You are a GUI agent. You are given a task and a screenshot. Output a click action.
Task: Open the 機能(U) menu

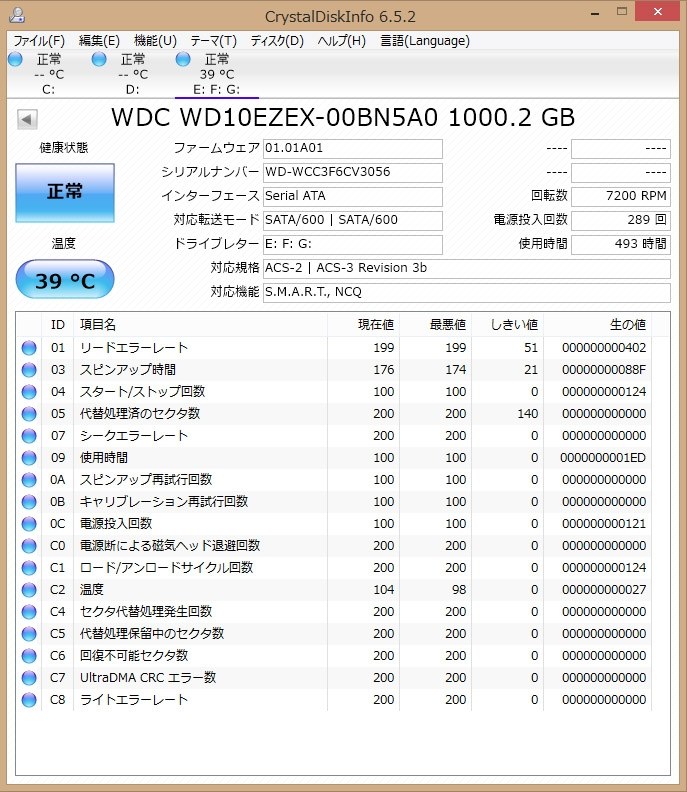pos(155,41)
